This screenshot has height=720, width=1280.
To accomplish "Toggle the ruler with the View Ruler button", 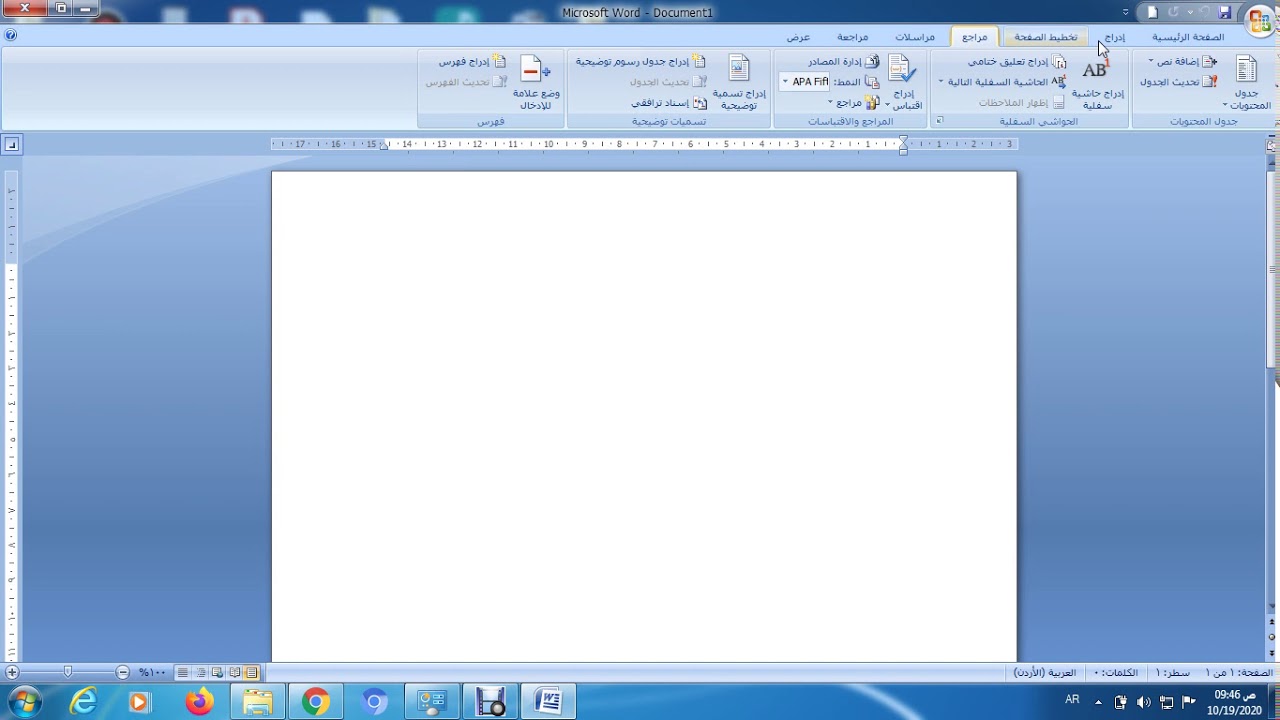I will (x=1272, y=145).
